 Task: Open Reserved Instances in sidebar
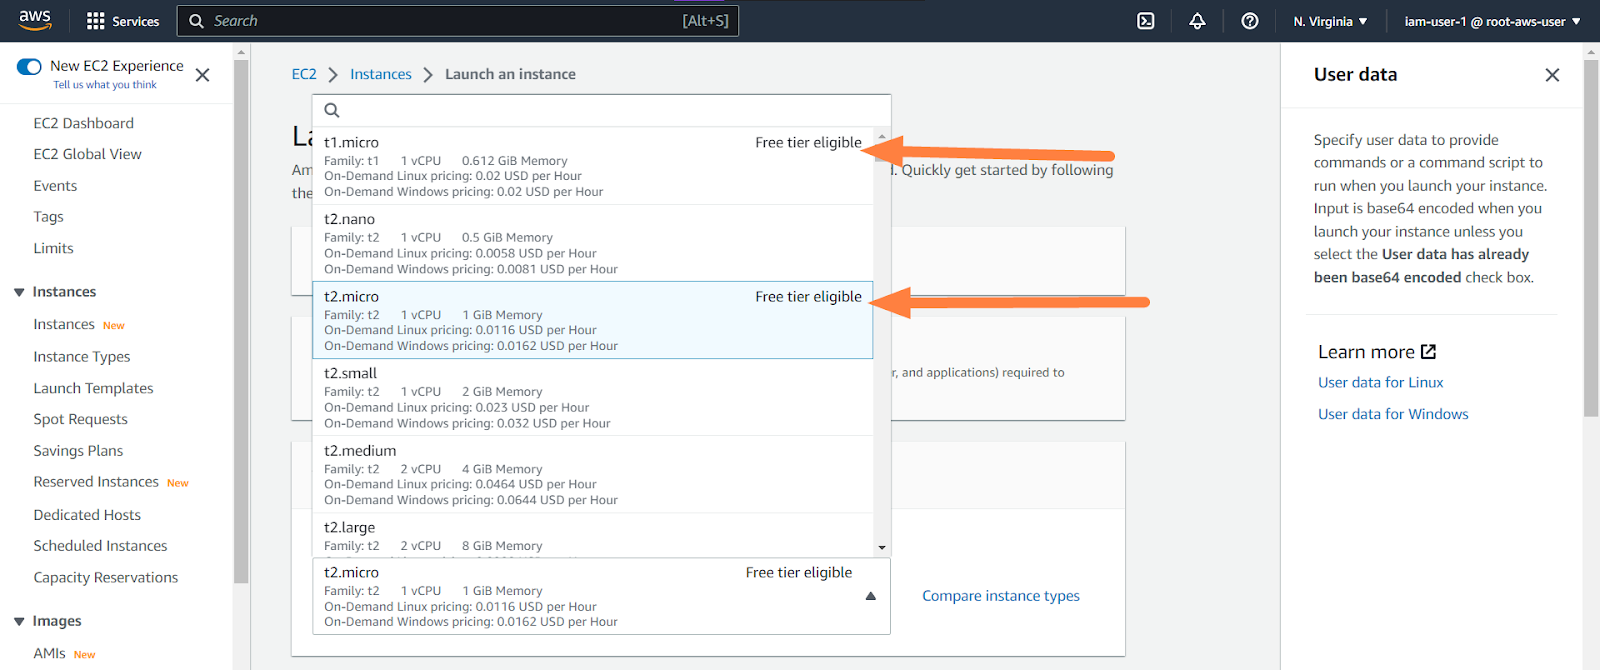tap(96, 482)
